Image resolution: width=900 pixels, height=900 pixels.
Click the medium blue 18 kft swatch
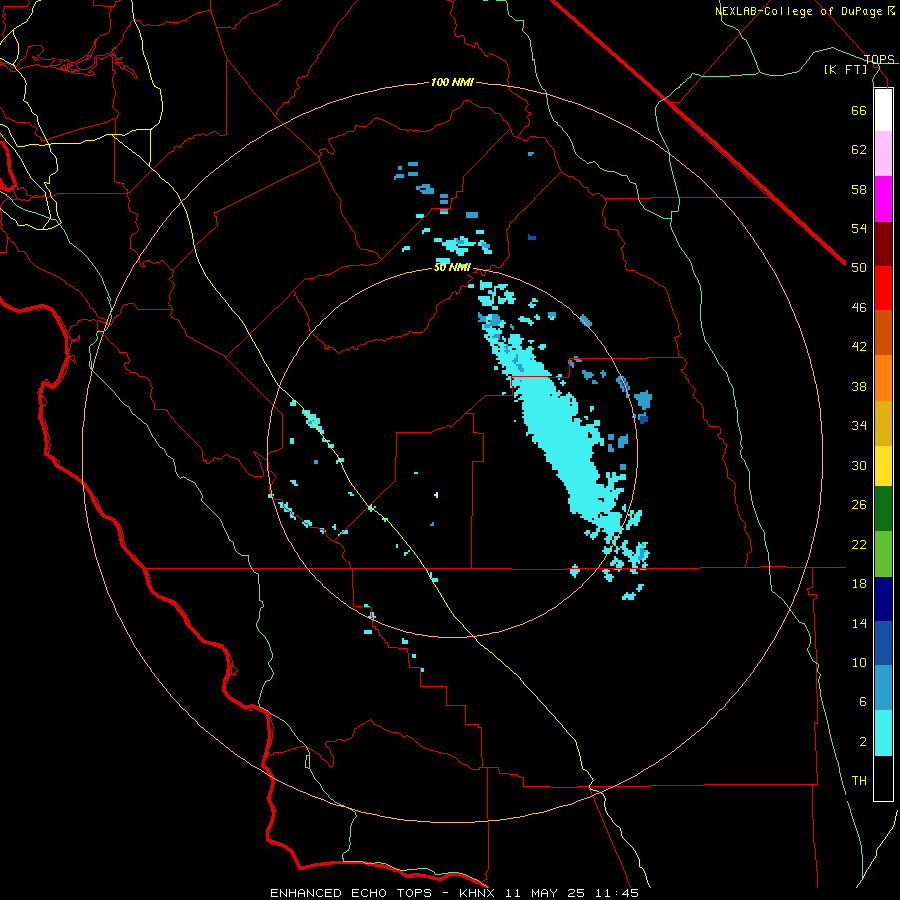[x=883, y=643]
